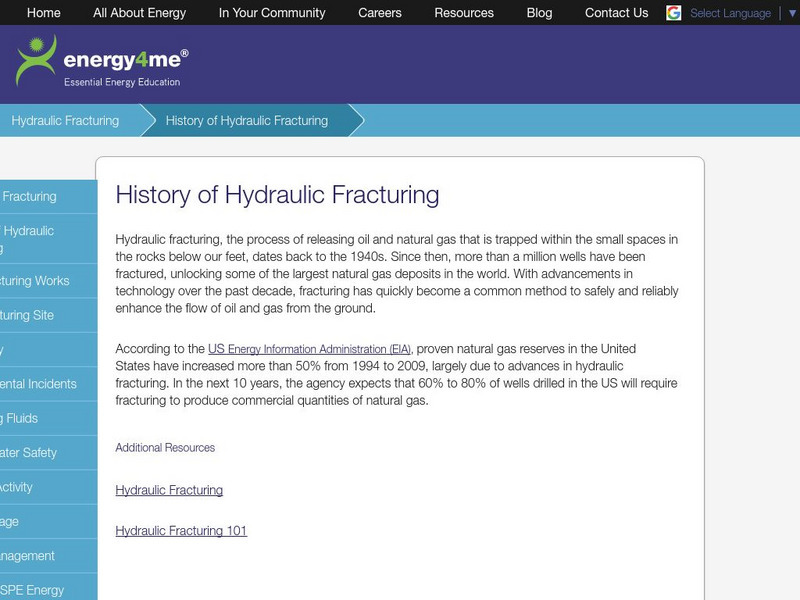Open the Resources menu
Screen dimensions: 800x600
[462, 13]
